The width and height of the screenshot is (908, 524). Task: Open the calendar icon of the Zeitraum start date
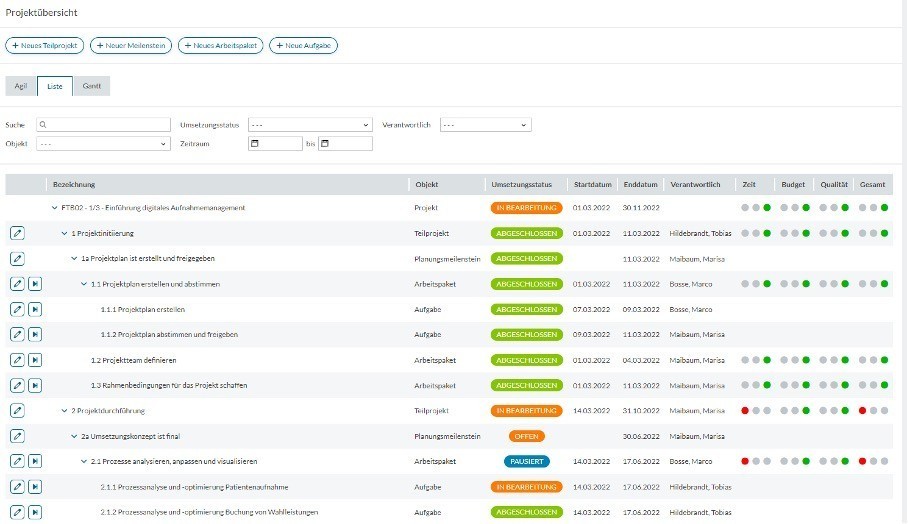pyautogui.click(x=254, y=144)
